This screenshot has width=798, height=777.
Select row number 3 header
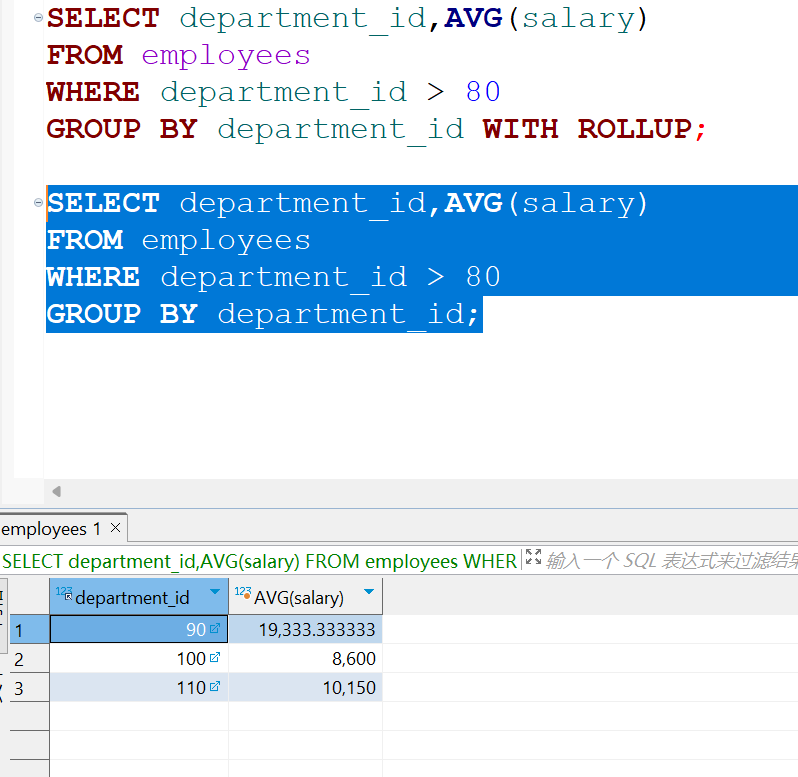28,688
